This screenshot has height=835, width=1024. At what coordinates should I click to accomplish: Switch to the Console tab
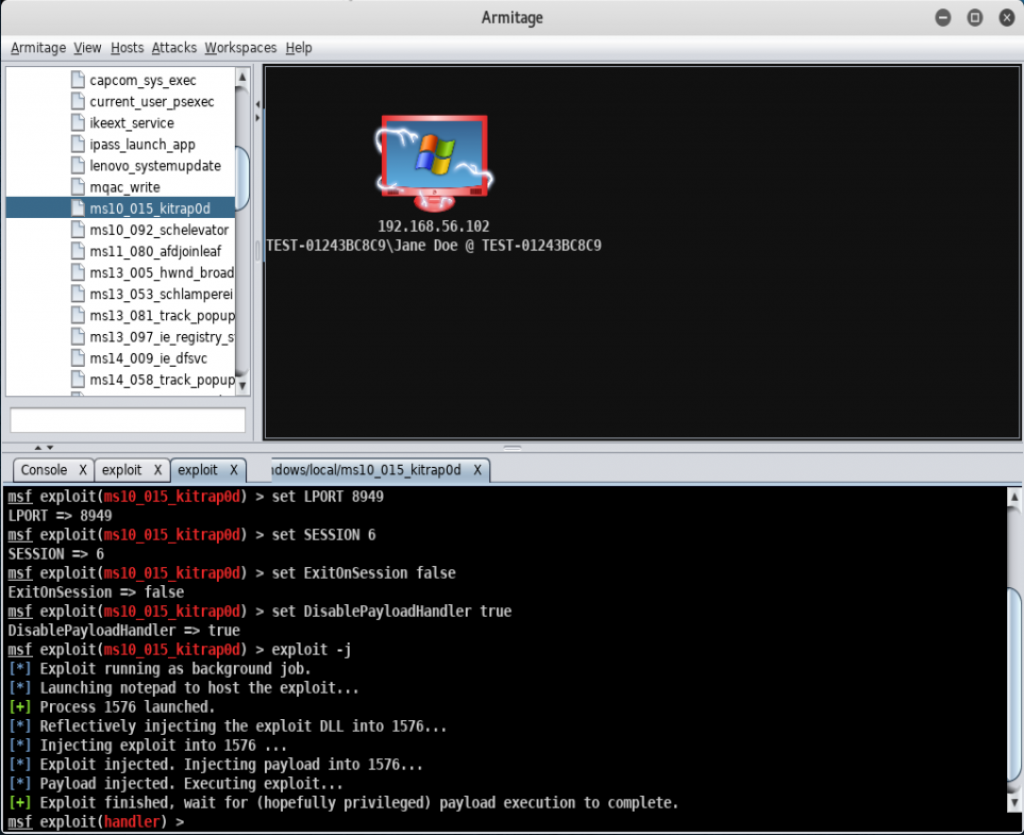44,470
